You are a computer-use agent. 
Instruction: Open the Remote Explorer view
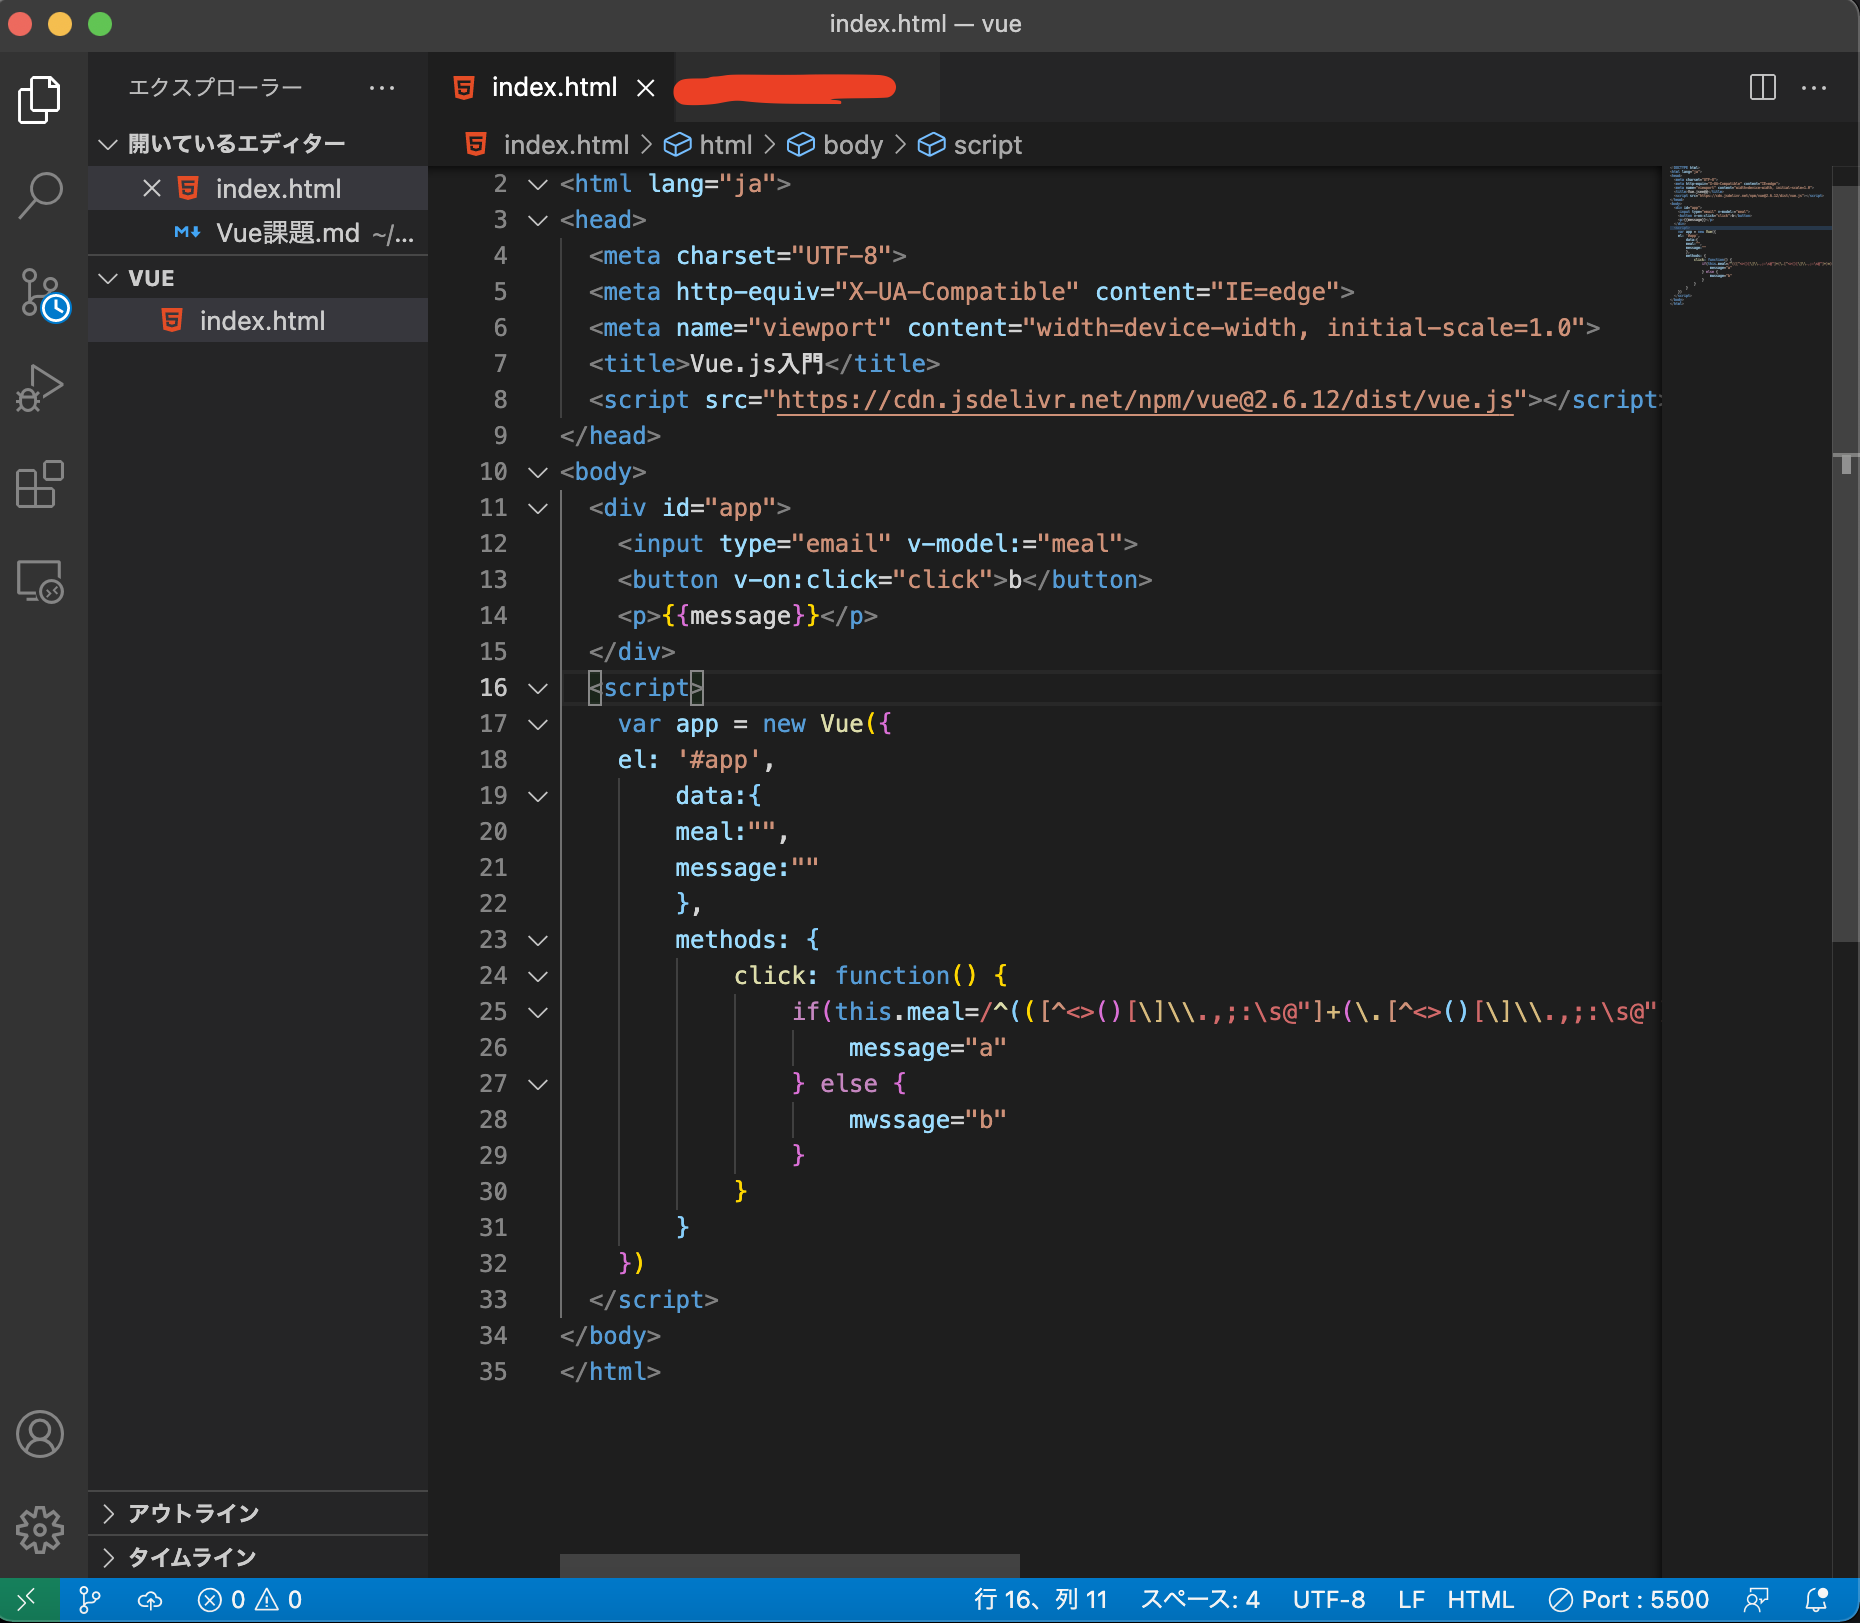coord(40,581)
